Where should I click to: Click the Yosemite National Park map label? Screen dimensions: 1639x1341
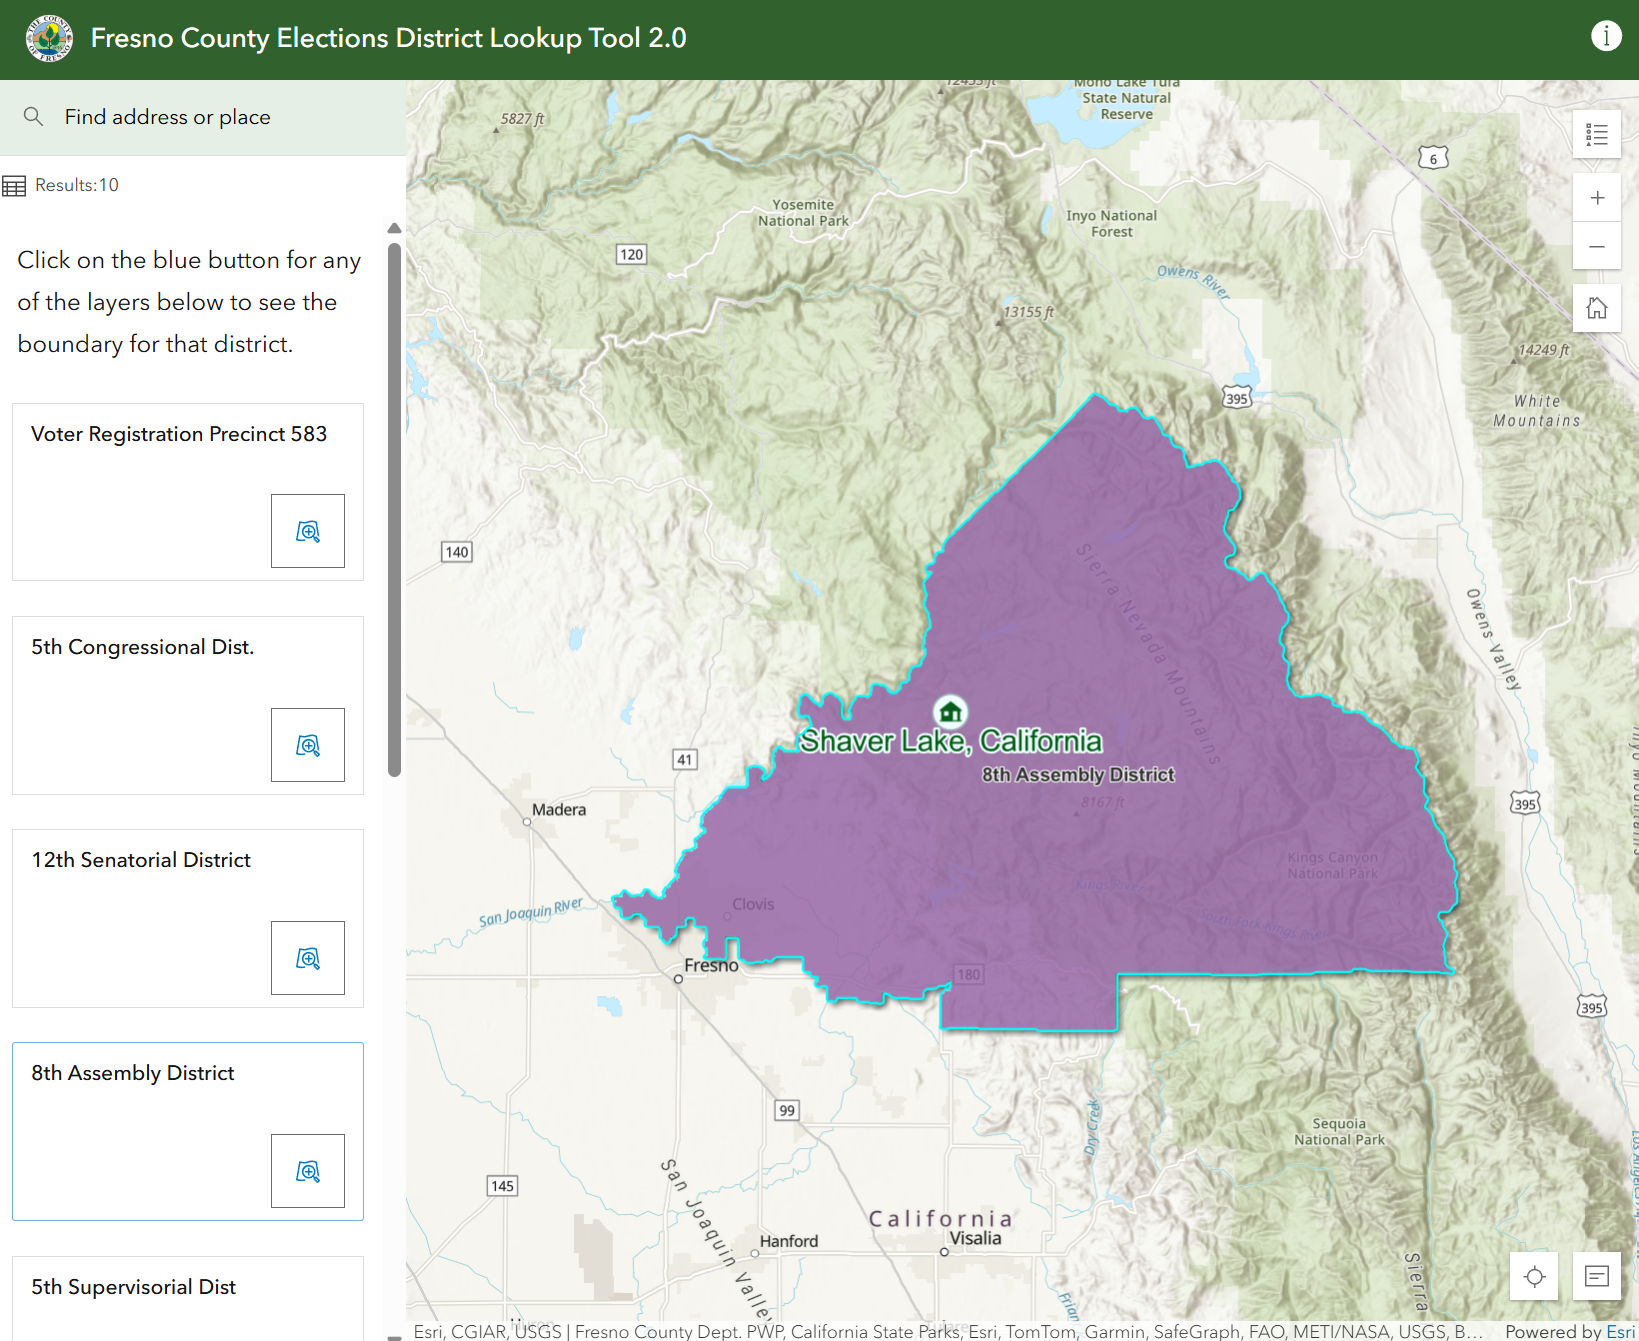803,213
